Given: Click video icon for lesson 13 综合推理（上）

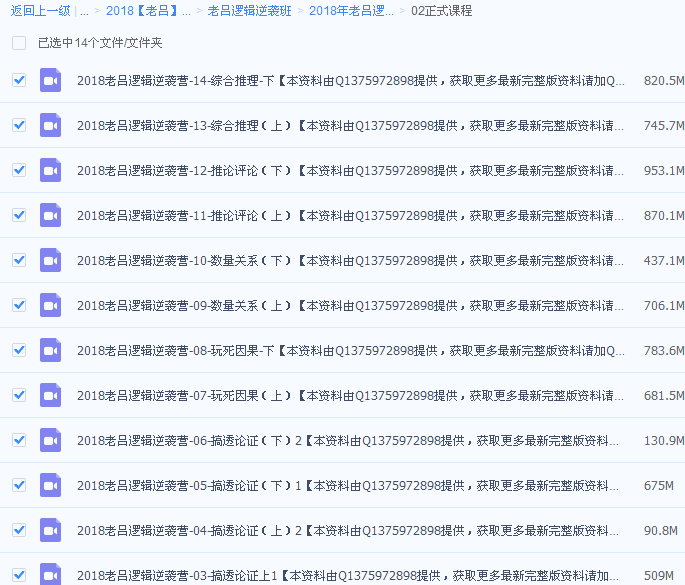Looking at the screenshot, I should (50, 125).
